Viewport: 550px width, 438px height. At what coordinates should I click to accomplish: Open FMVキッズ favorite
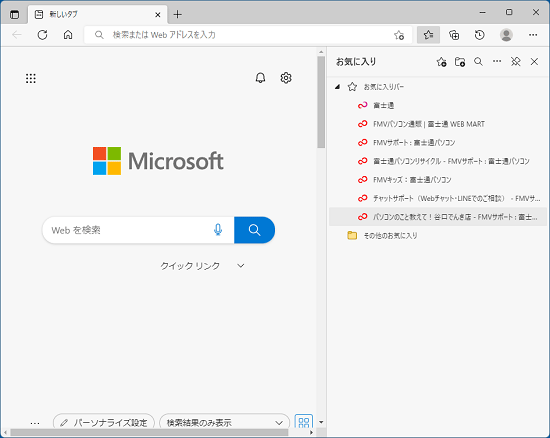pyautogui.click(x=438, y=180)
